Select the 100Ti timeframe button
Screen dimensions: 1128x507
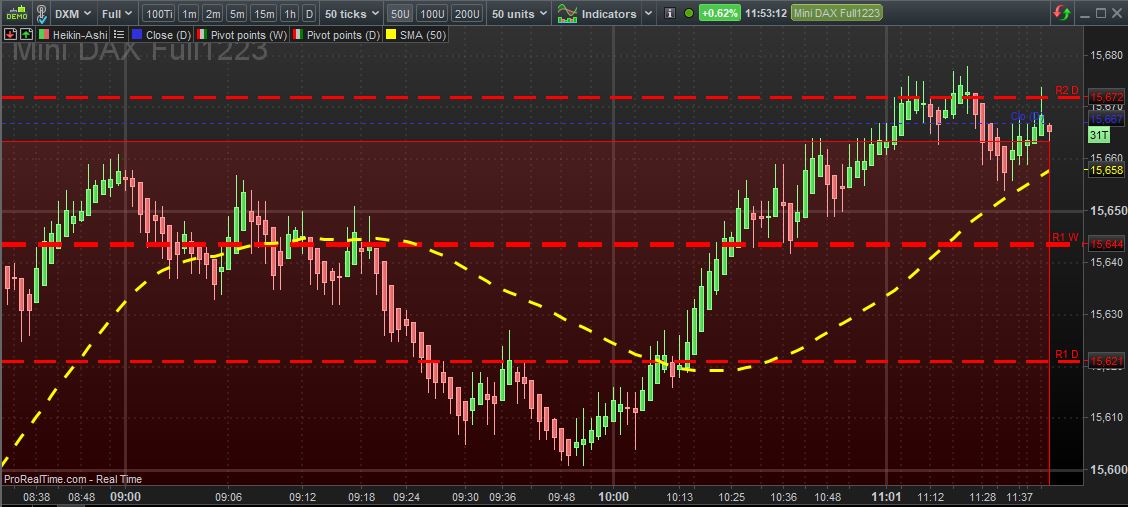[x=158, y=13]
